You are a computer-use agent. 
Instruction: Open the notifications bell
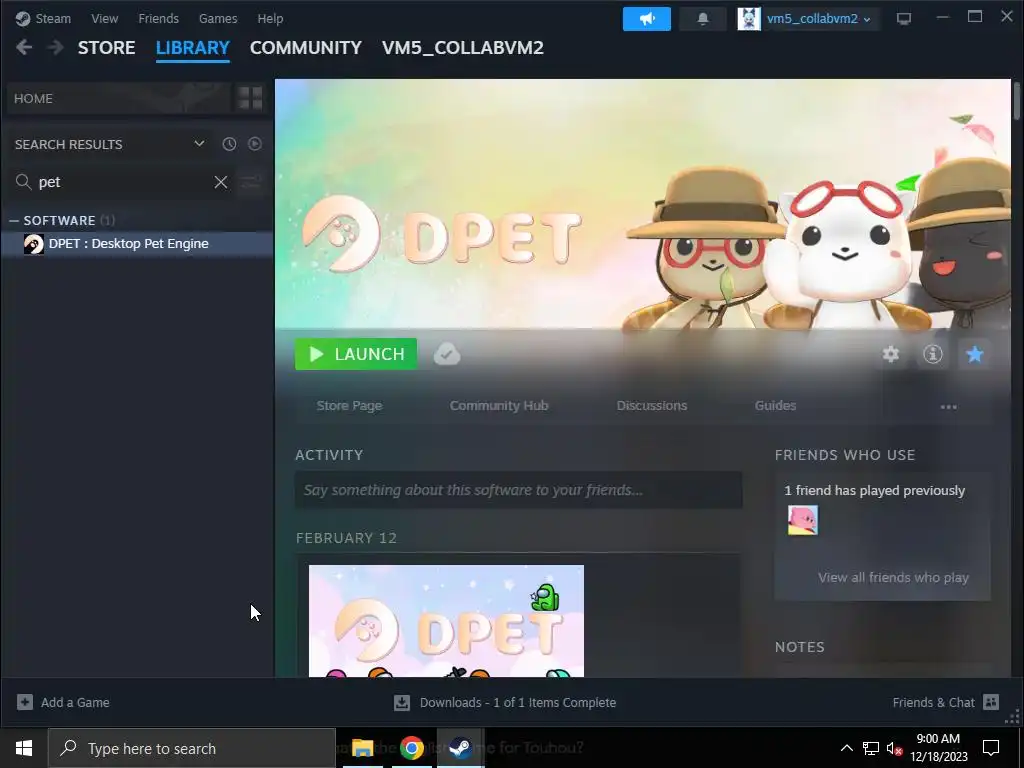(x=703, y=19)
